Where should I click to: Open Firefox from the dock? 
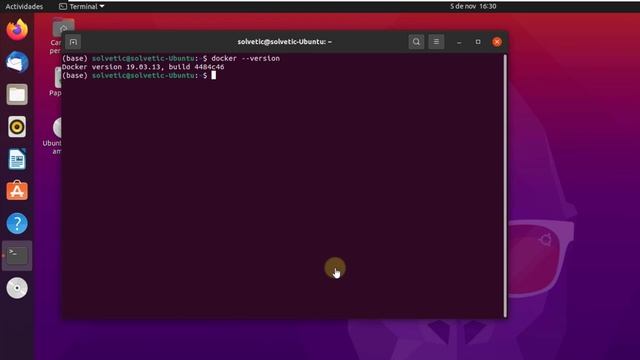pyautogui.click(x=17, y=29)
